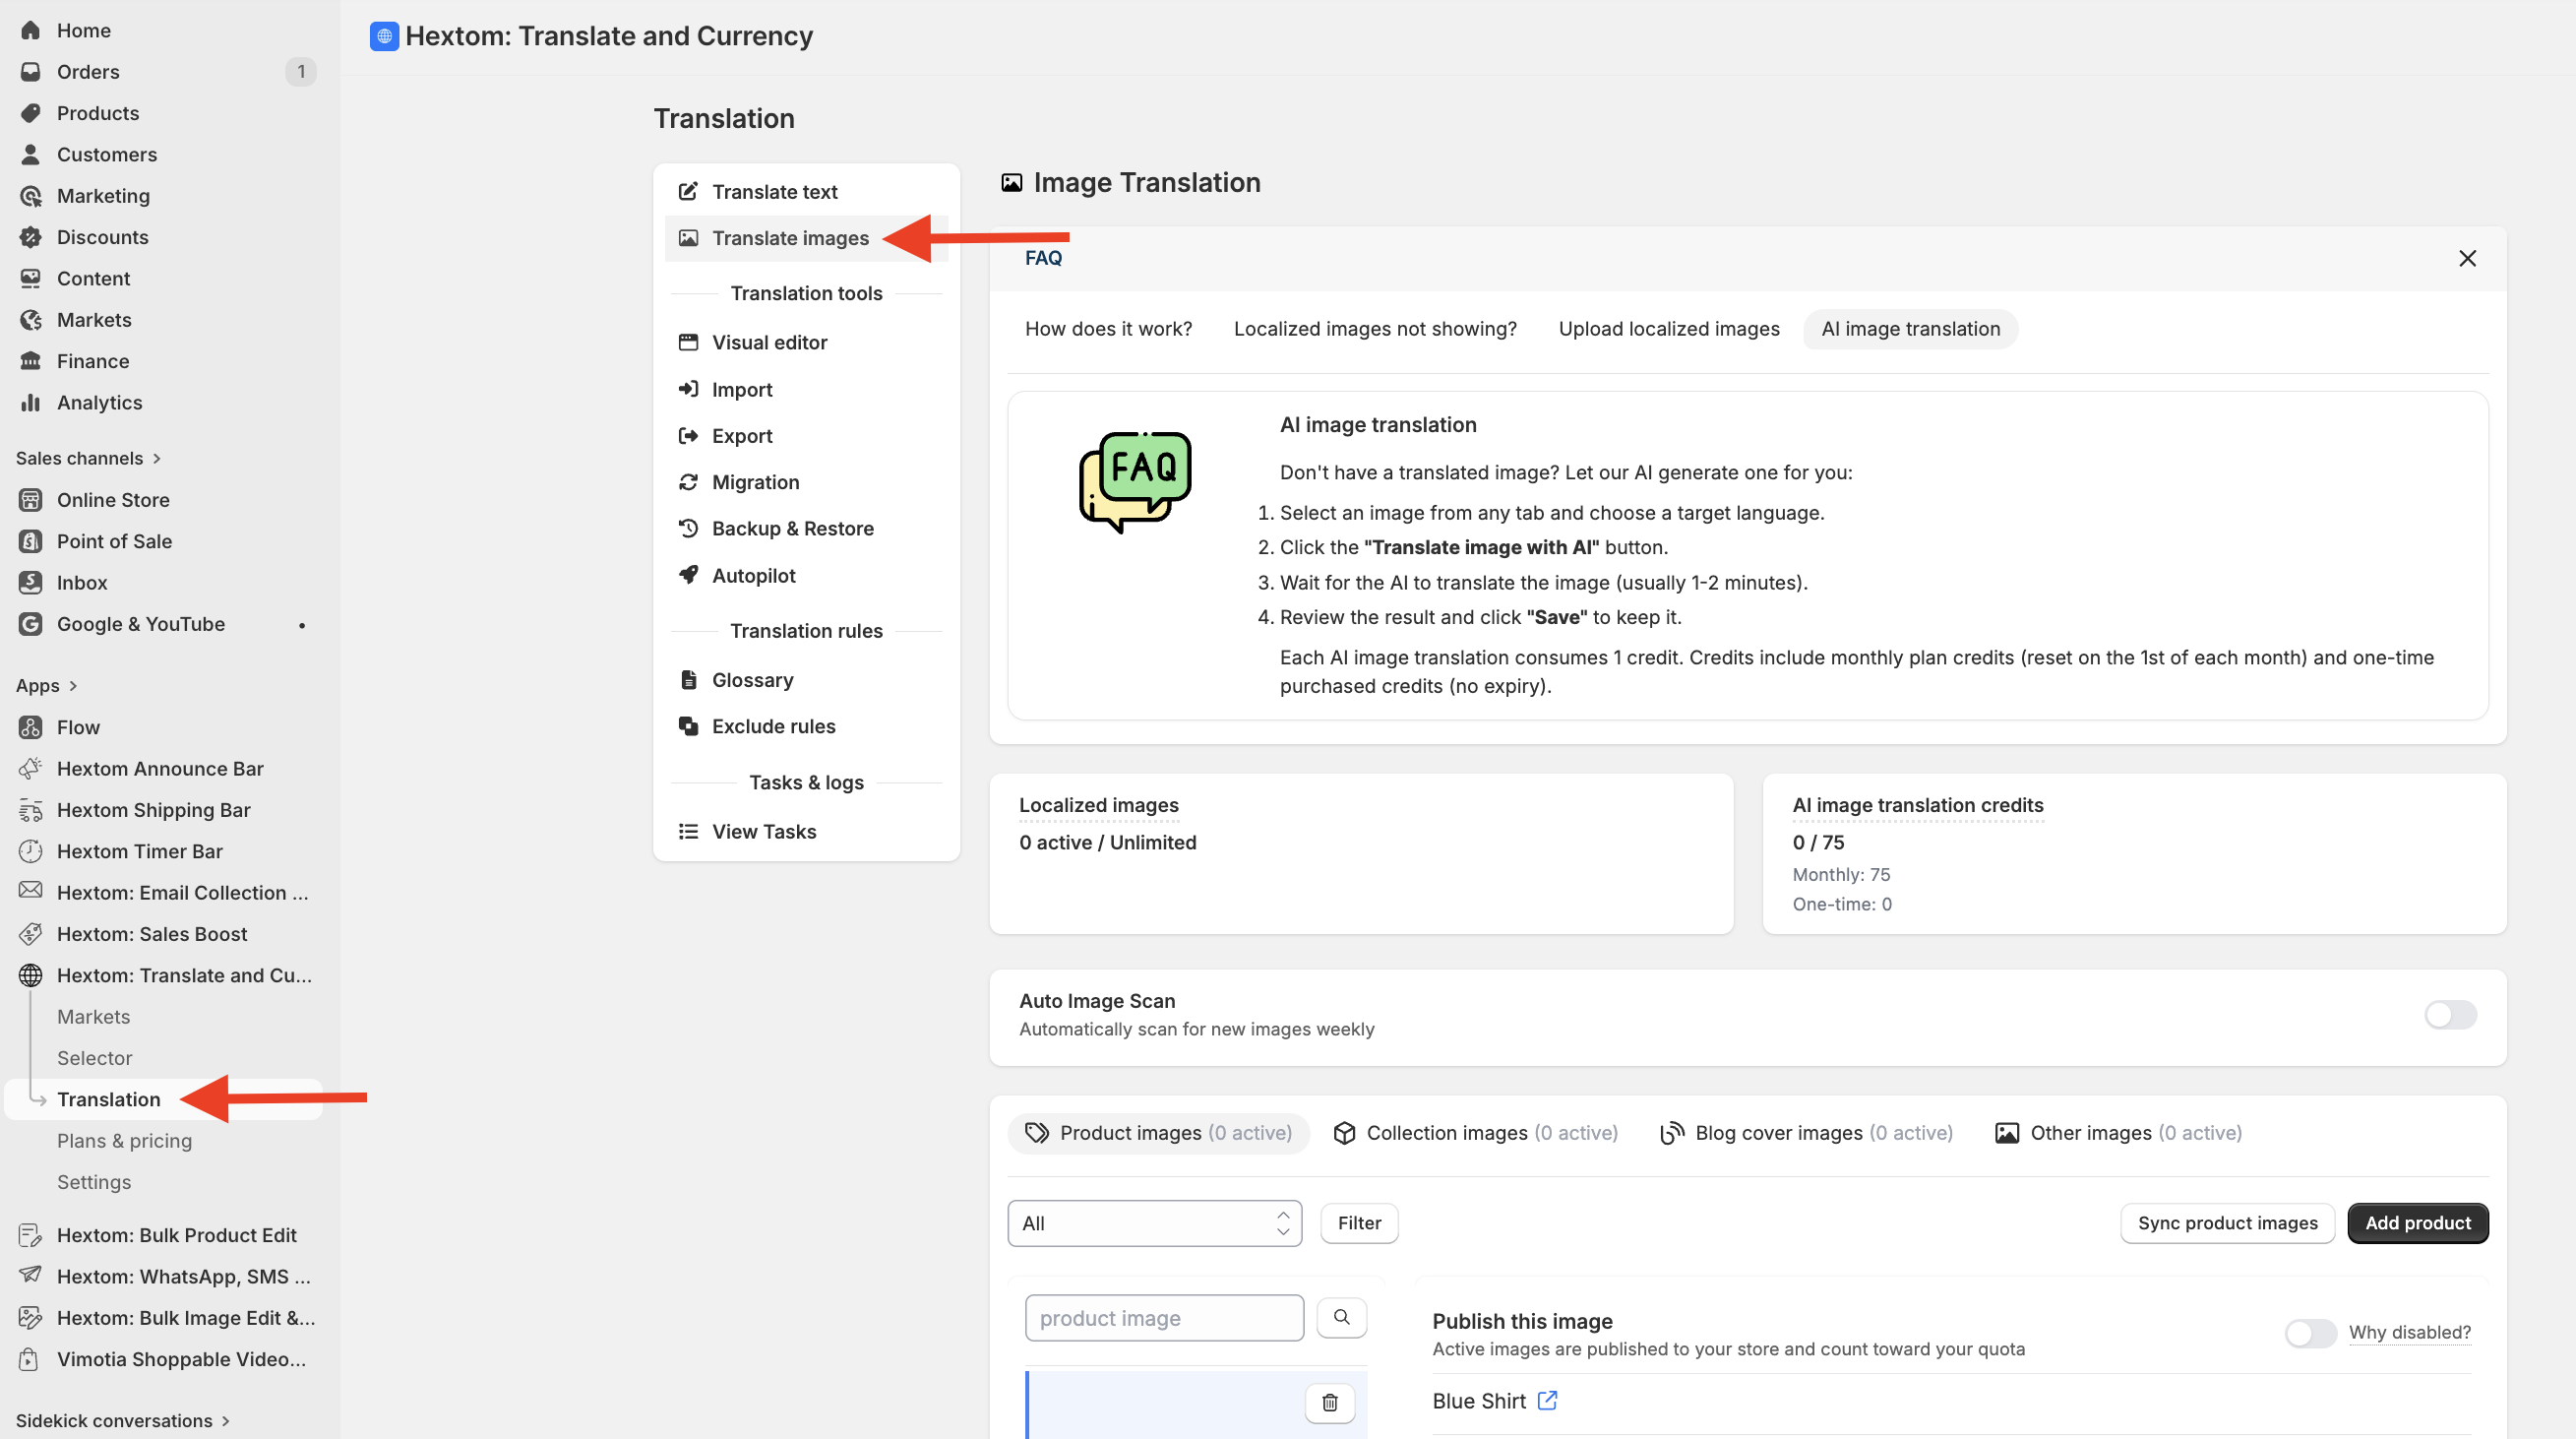Expand the Apps section chevron
This screenshot has width=2576, height=1439.
coord(73,685)
